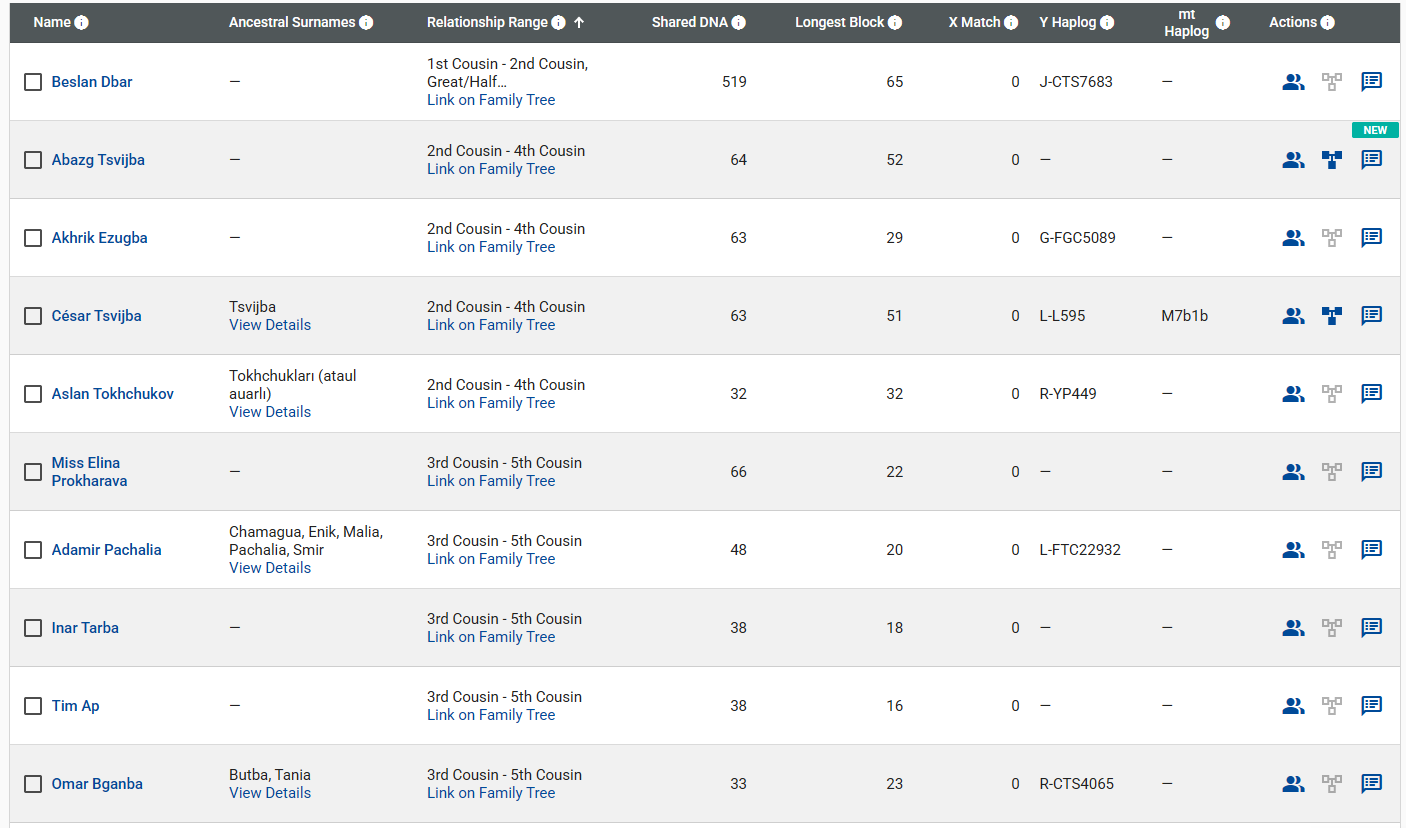Screen dimensions: 1406x828
Task: View Details for Adamir Pachalia surnames
Action: tap(270, 568)
